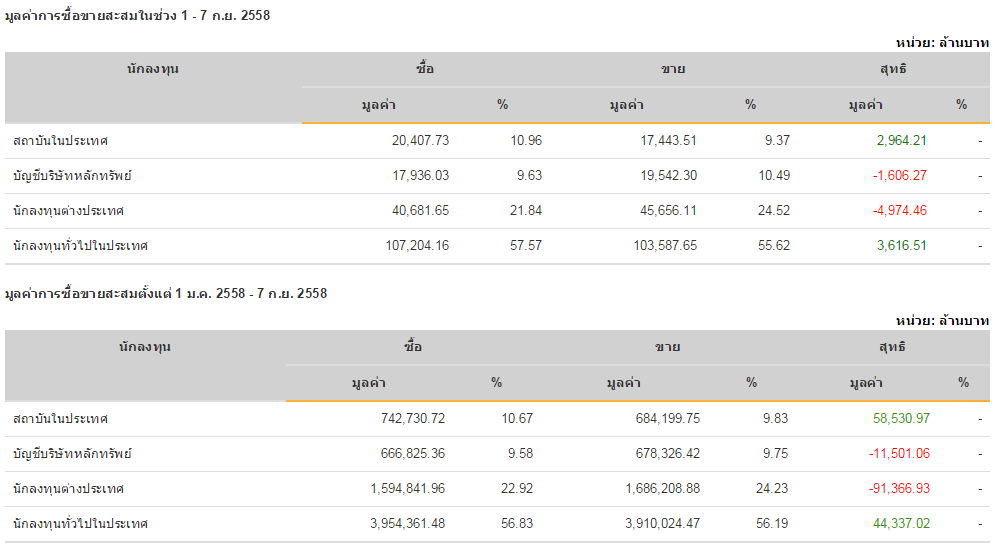
Task: Click the ซื้อ column header in top table
Action: coord(425,69)
